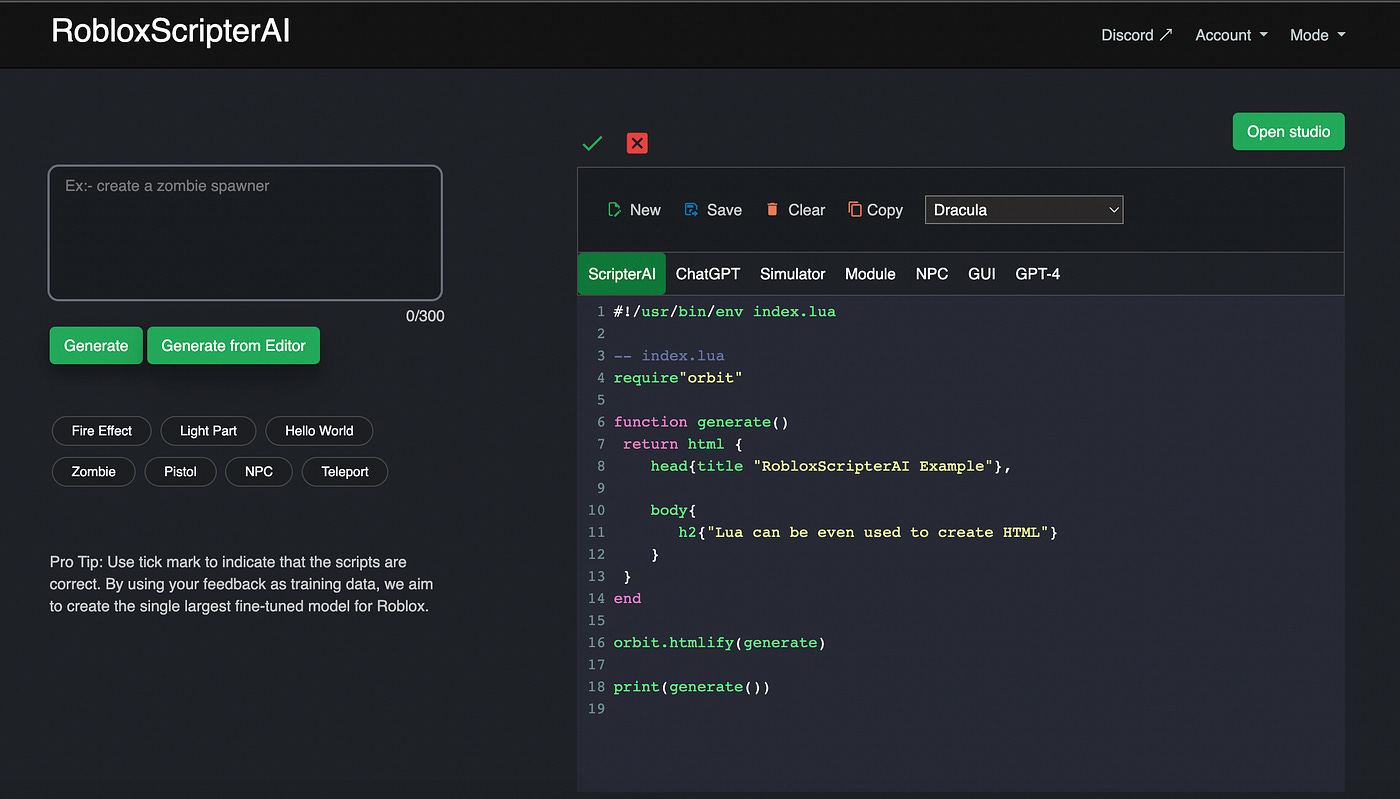Switch to the GUI tab
This screenshot has width=1400, height=799.
[x=982, y=274]
